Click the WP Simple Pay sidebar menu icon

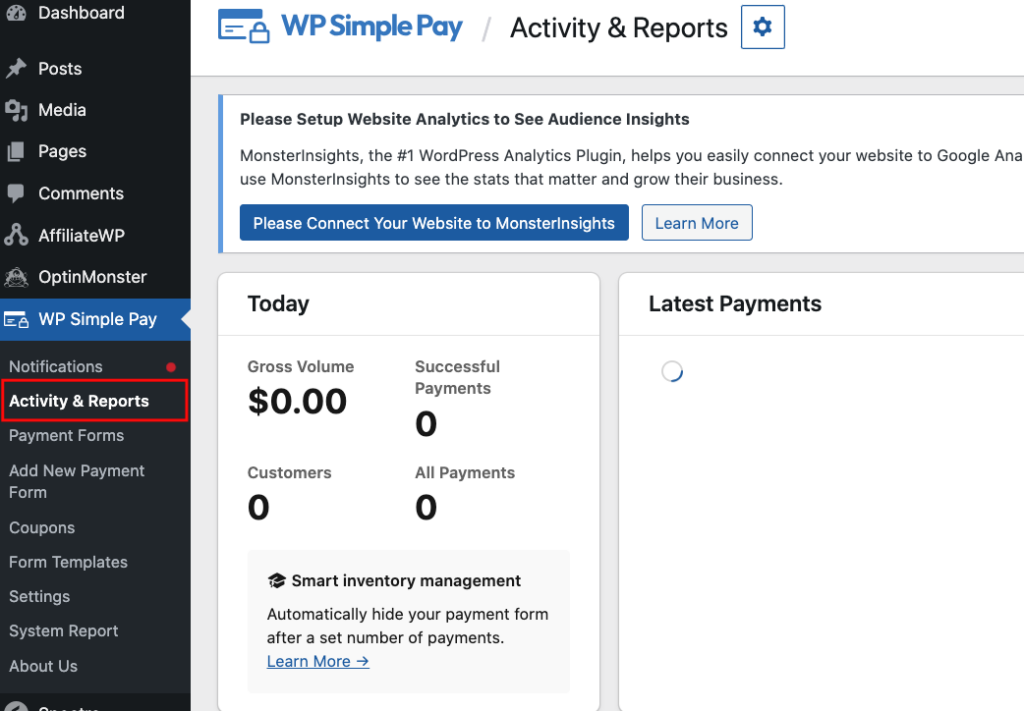click(x=16, y=320)
